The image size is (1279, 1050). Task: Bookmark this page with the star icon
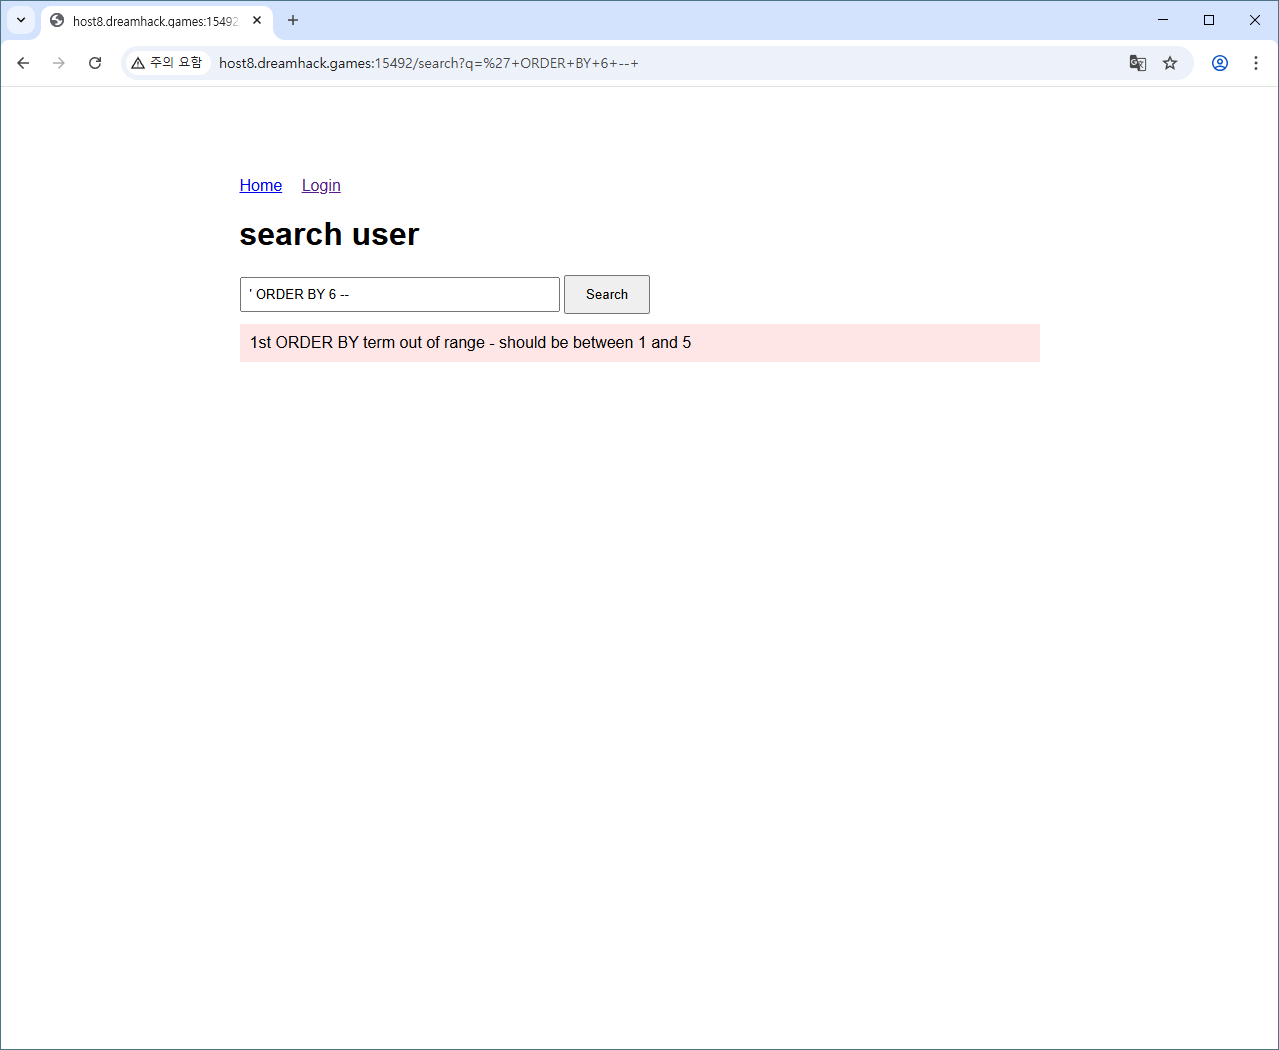pos(1170,63)
